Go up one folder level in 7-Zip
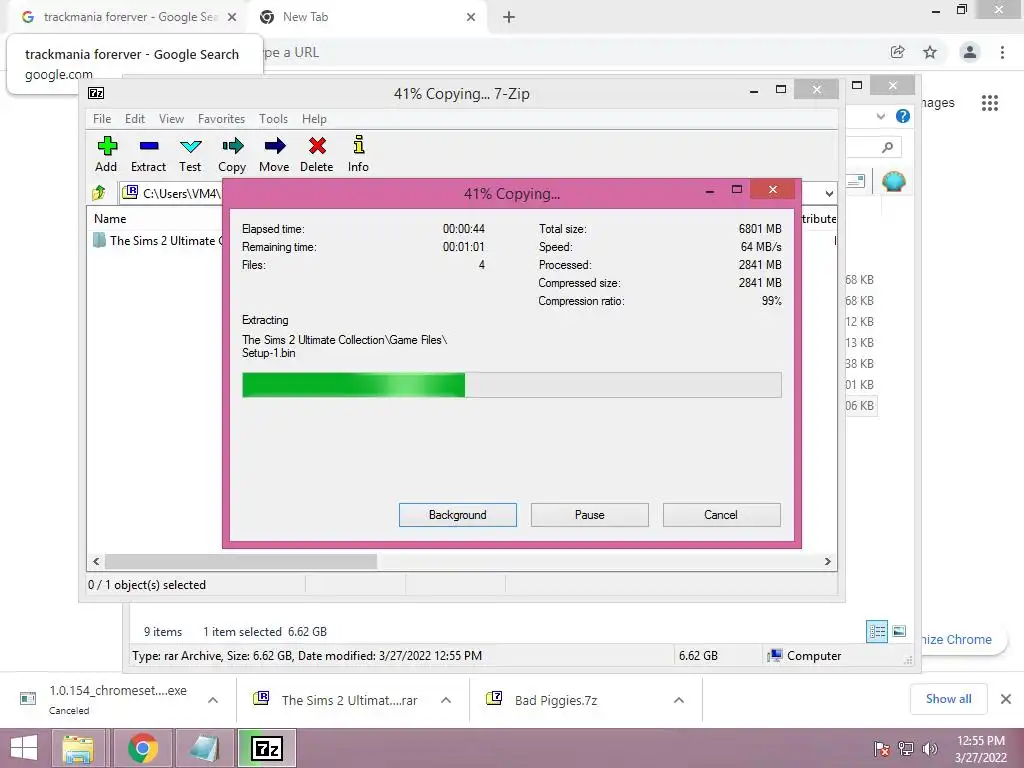 pyautogui.click(x=99, y=193)
